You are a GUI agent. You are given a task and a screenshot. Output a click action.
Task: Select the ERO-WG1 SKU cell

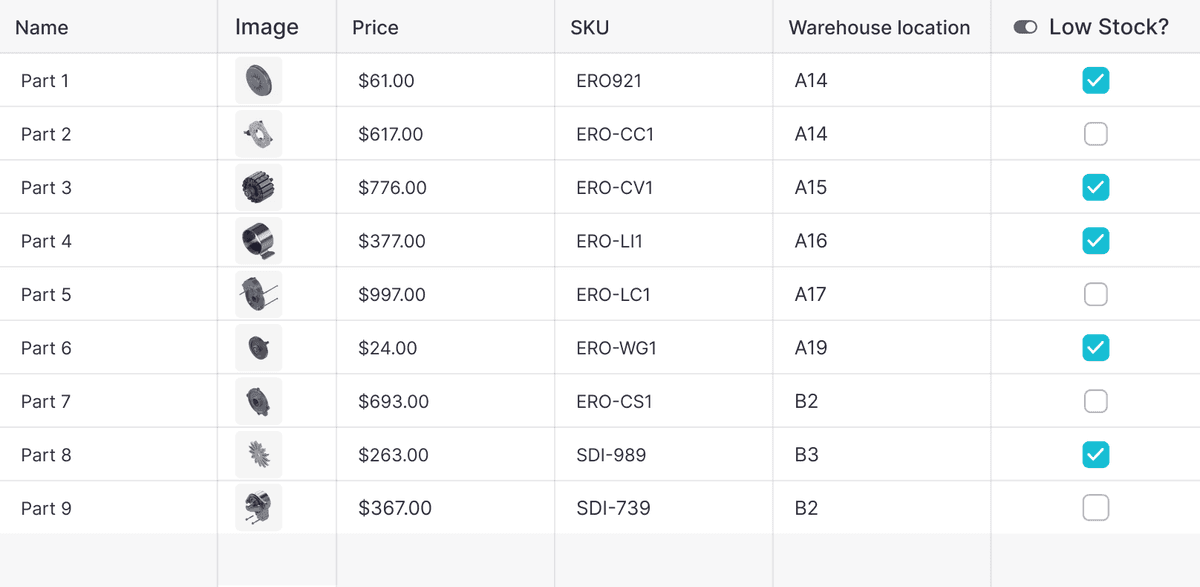[616, 348]
